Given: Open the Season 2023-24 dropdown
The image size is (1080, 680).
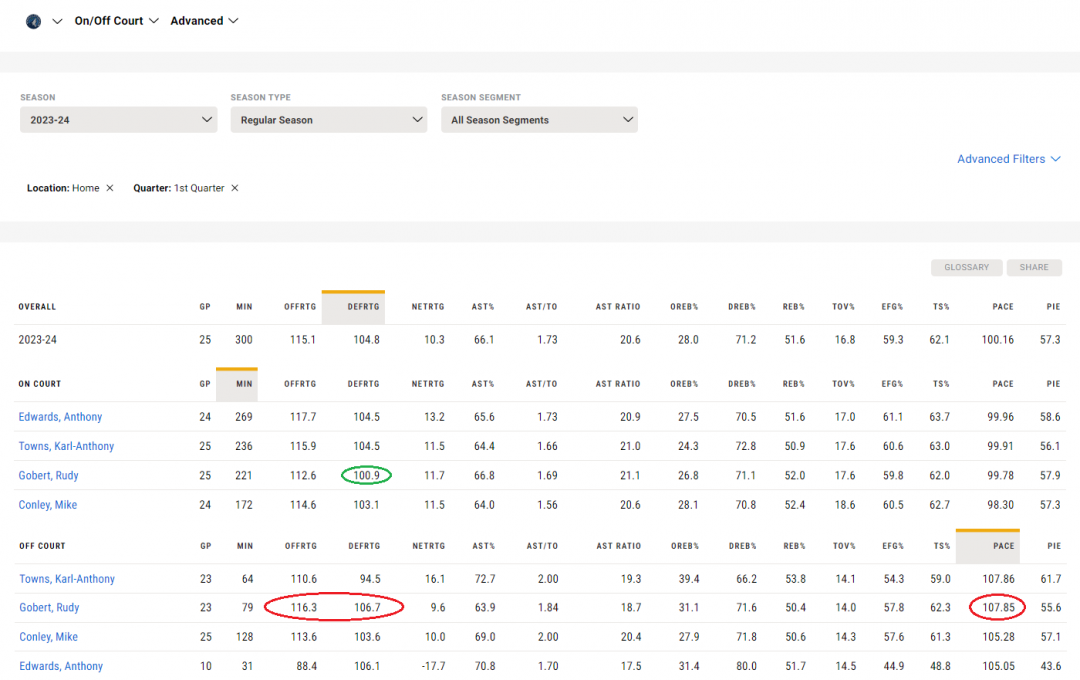Looking at the screenshot, I should [118, 120].
